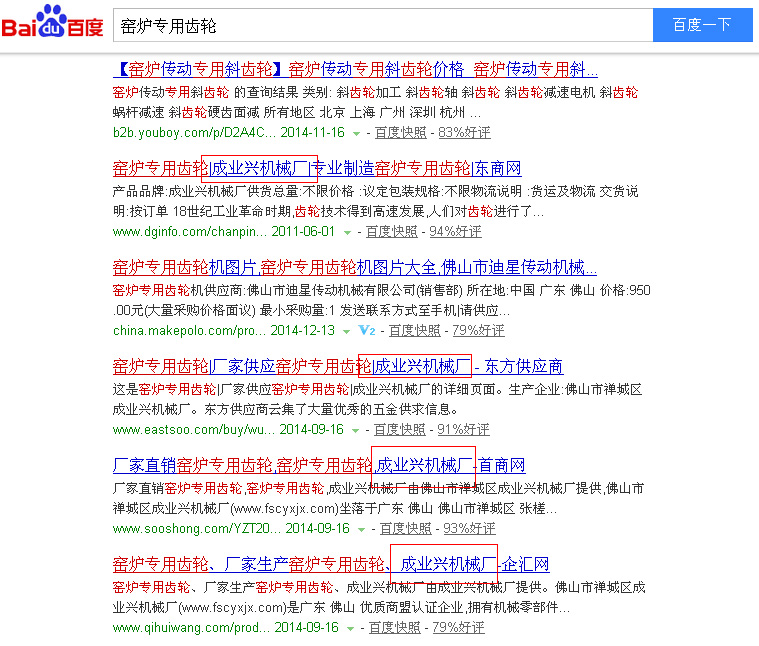Open the 企汇网 窑炉专用齿轮 result title
The image size is (759, 646).
tap(331, 564)
